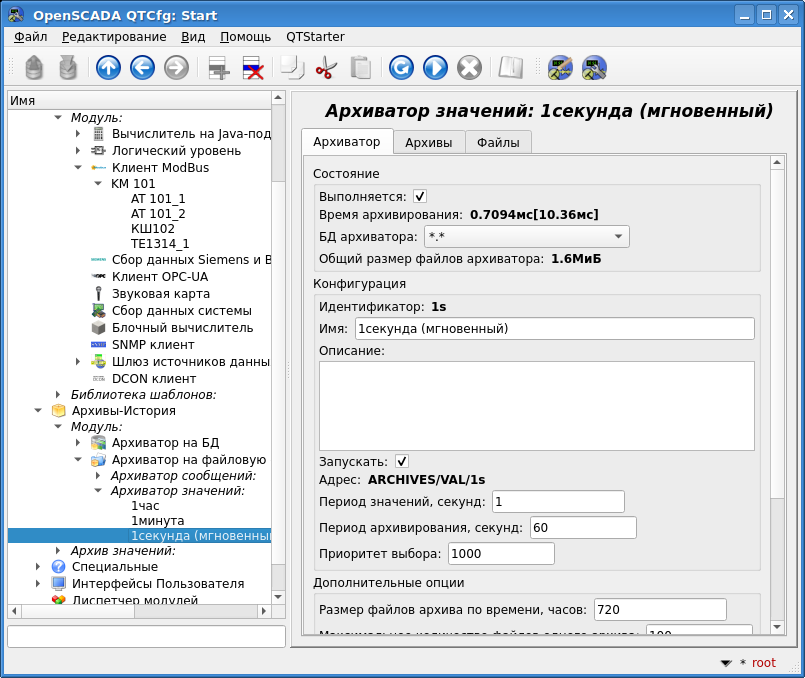Click the User Interfaces monitor icon

pos(59,584)
